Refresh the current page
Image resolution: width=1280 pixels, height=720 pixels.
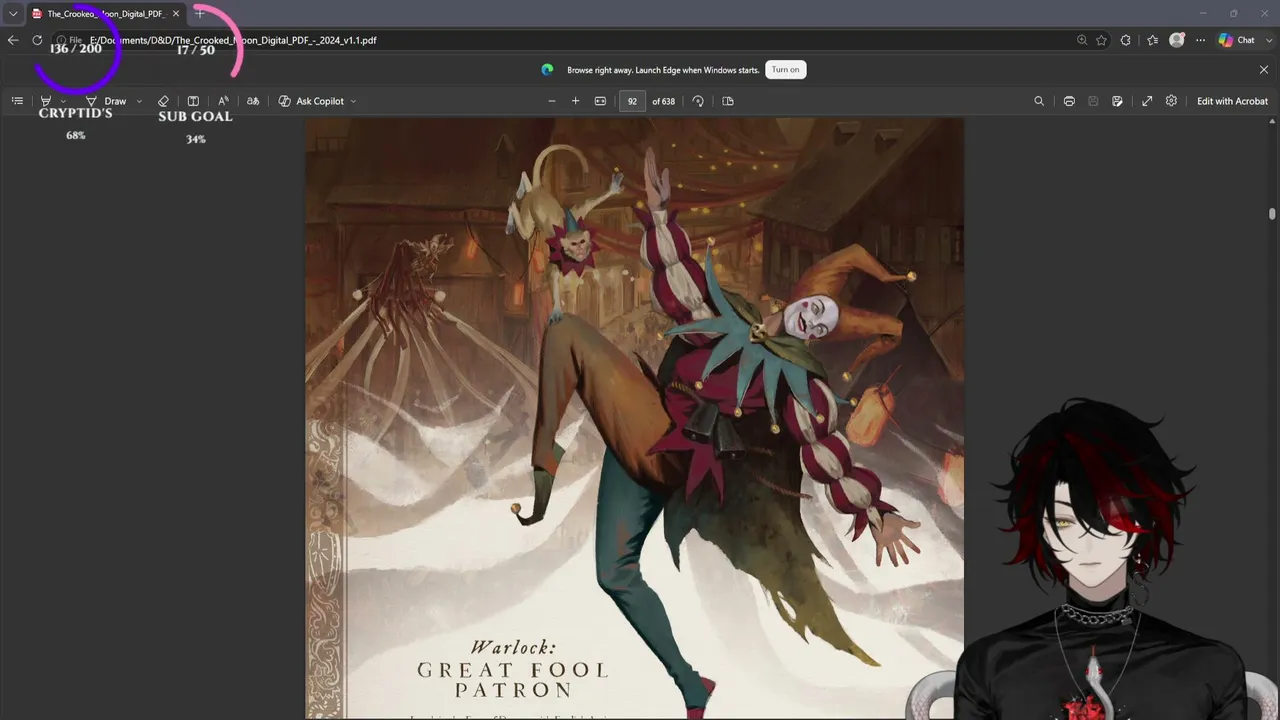(37, 40)
